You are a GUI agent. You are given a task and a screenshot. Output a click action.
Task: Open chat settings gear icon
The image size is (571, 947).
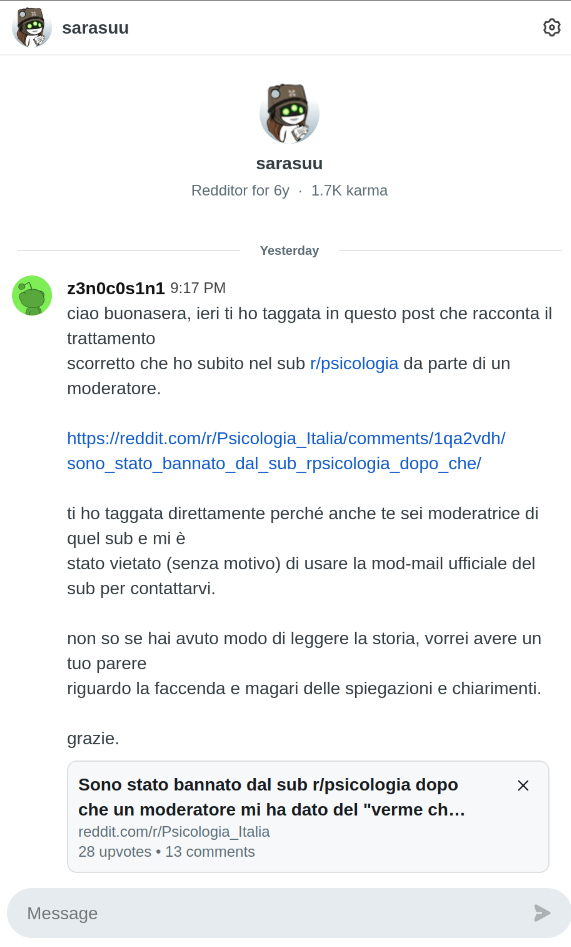pos(551,28)
